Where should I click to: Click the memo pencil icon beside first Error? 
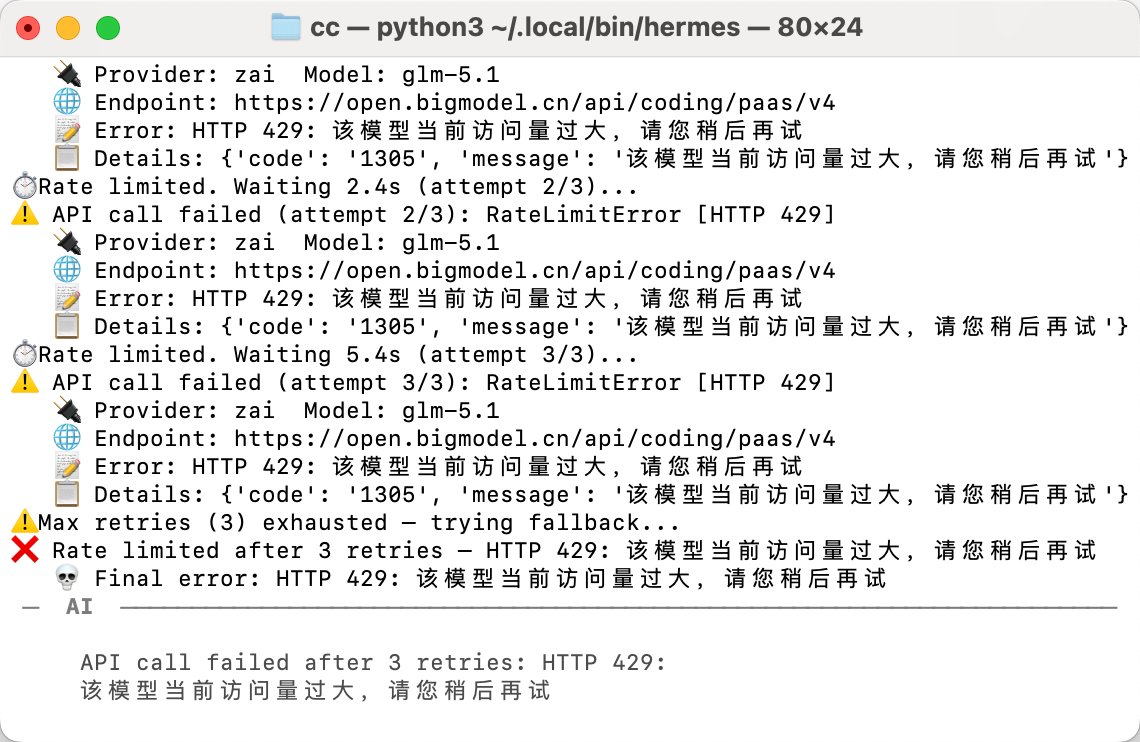tap(67, 130)
